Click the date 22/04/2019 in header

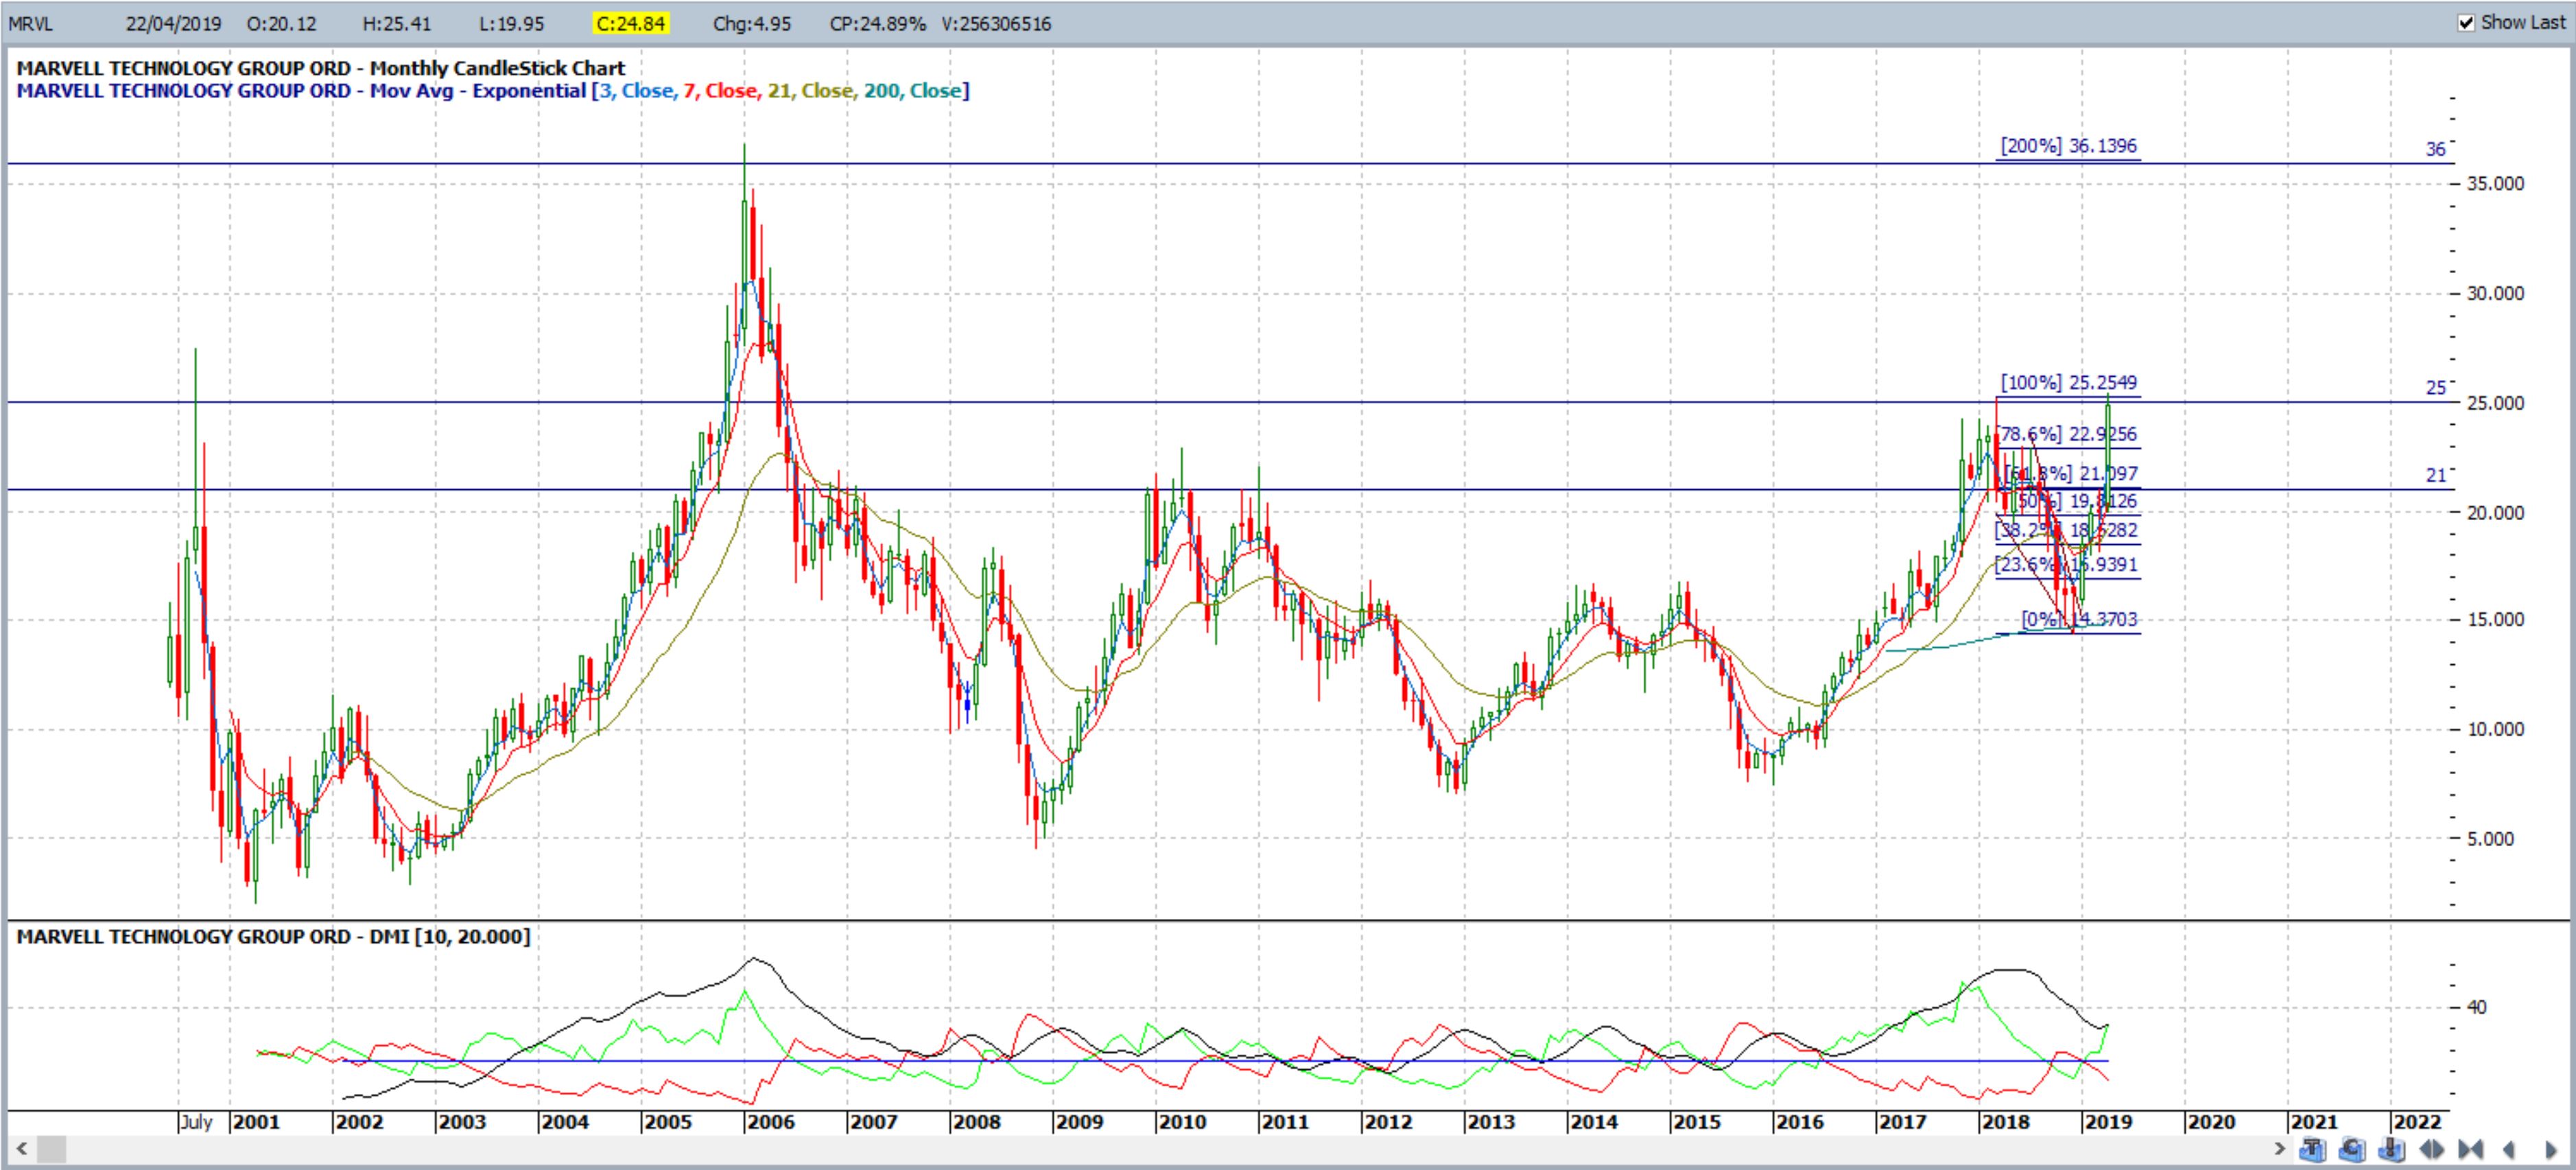[173, 24]
